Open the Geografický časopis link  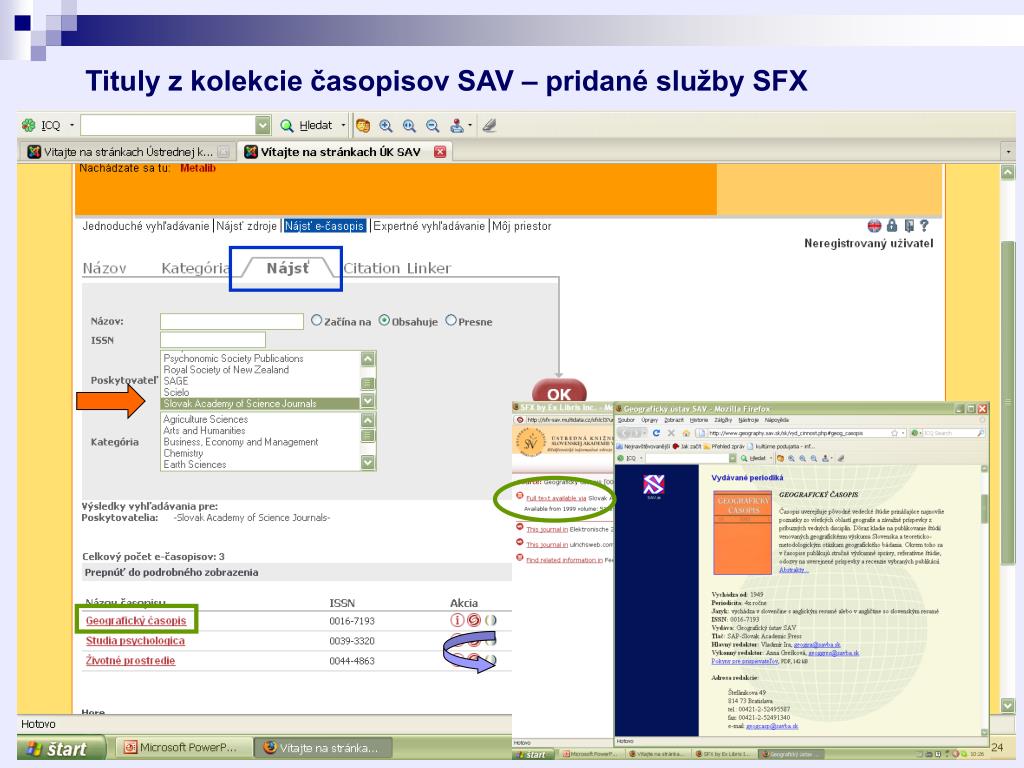[136, 620]
